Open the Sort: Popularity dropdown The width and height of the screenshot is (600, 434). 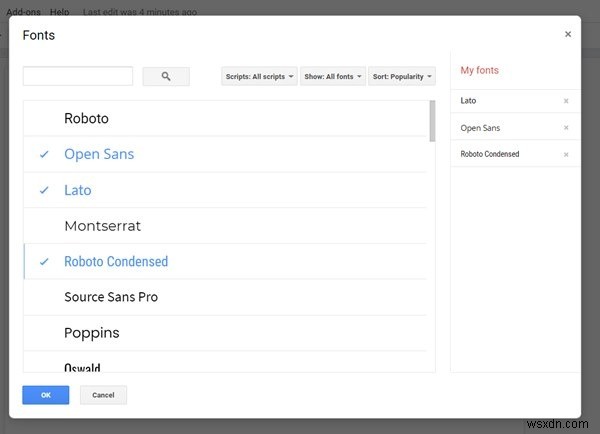(402, 76)
